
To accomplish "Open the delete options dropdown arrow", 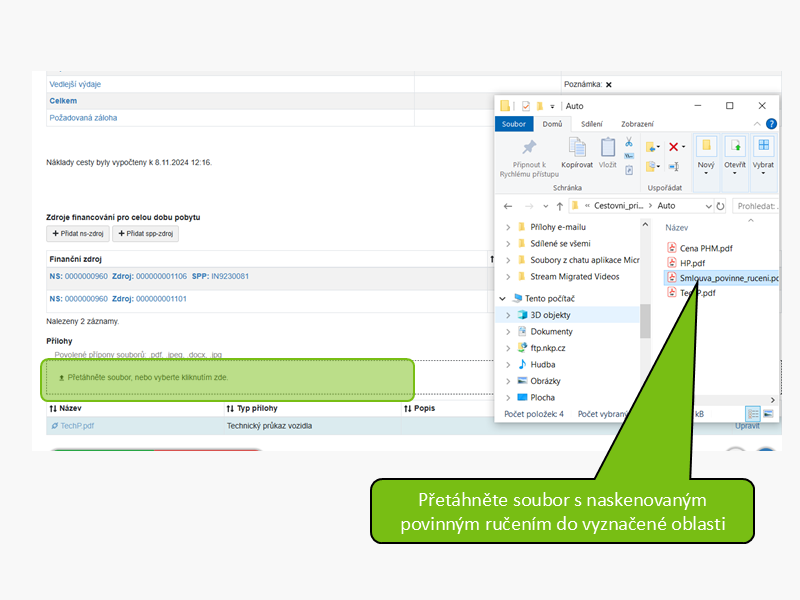I will pyautogui.click(x=684, y=147).
